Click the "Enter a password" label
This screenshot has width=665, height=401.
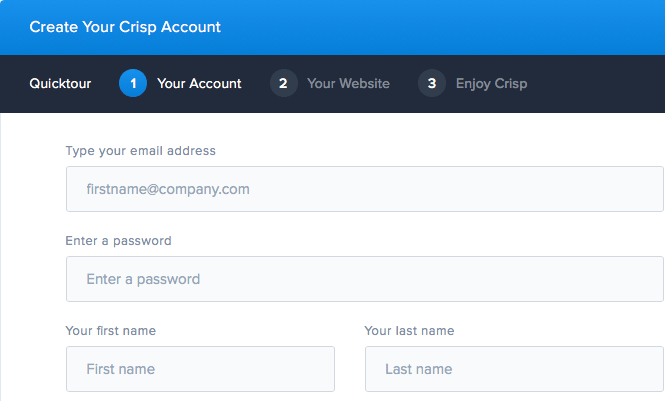[118, 241]
